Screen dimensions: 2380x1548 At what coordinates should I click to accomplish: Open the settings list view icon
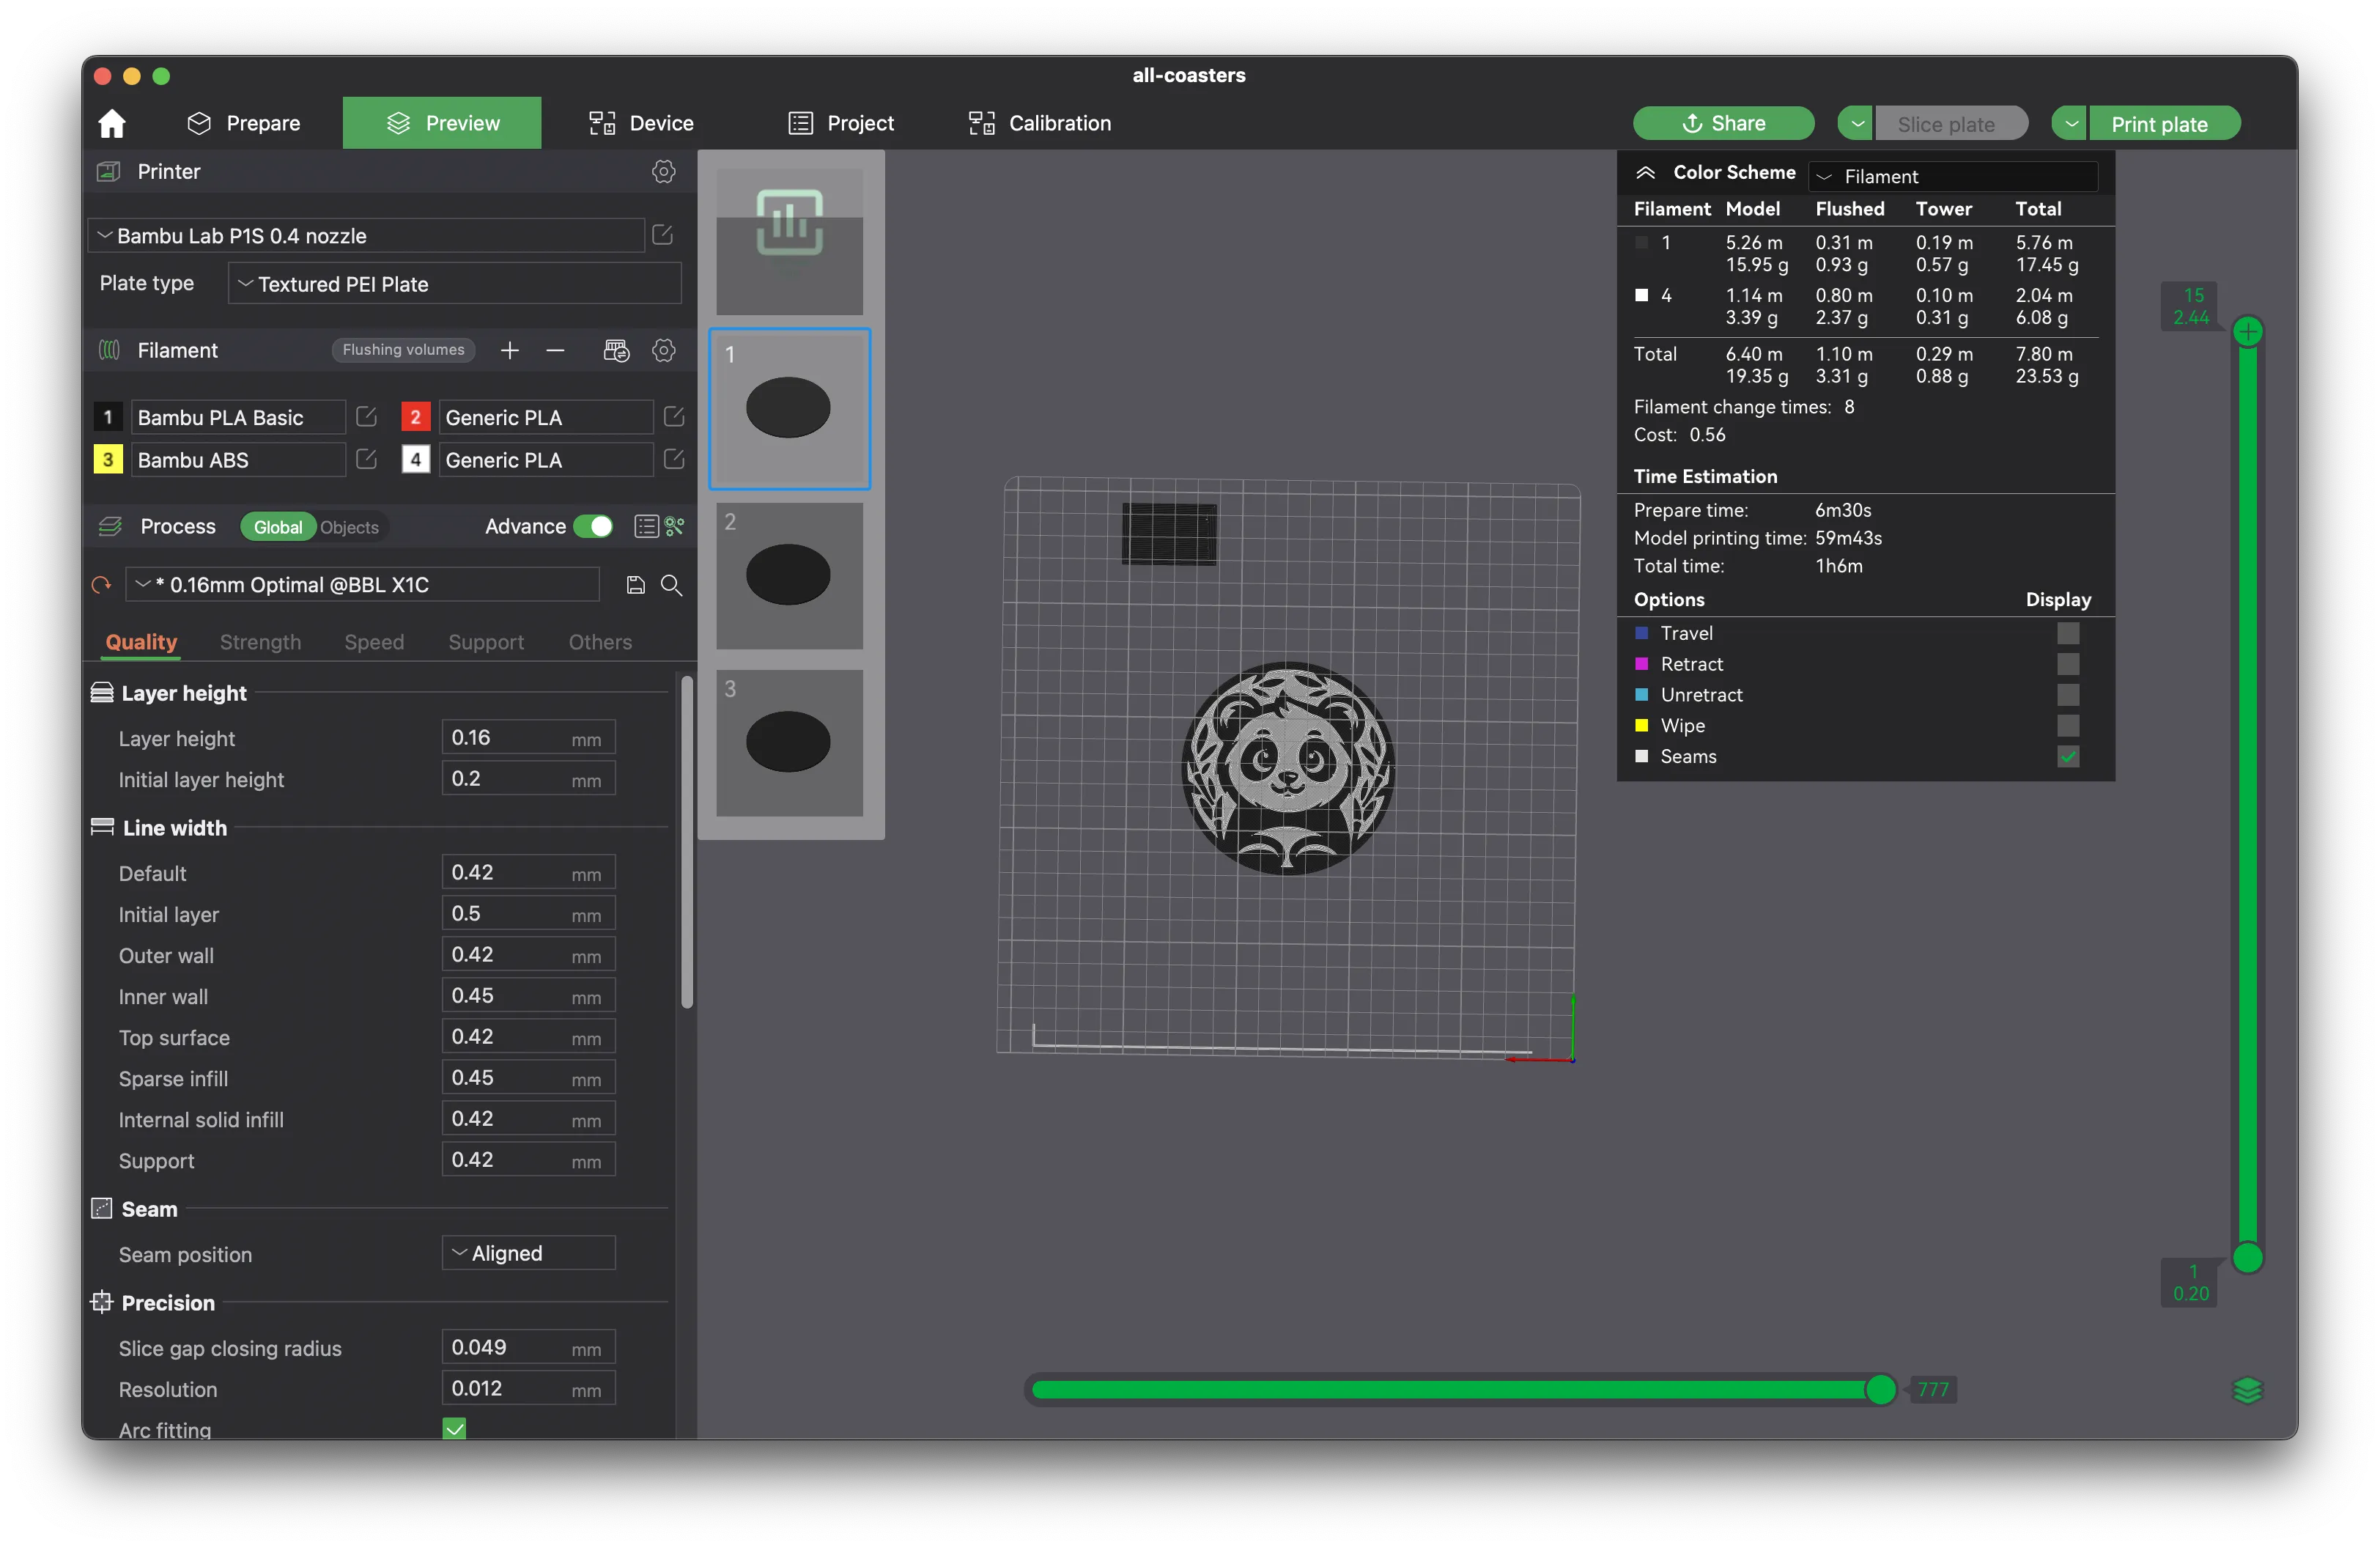point(646,526)
